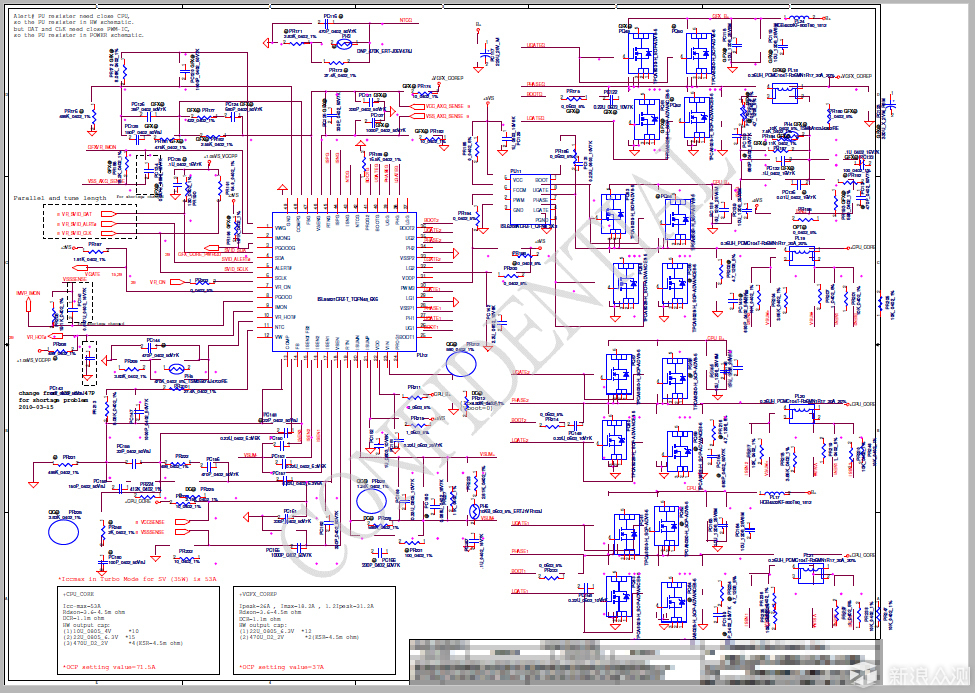Click the PWM3 pin name on the controller

[x=409, y=288]
